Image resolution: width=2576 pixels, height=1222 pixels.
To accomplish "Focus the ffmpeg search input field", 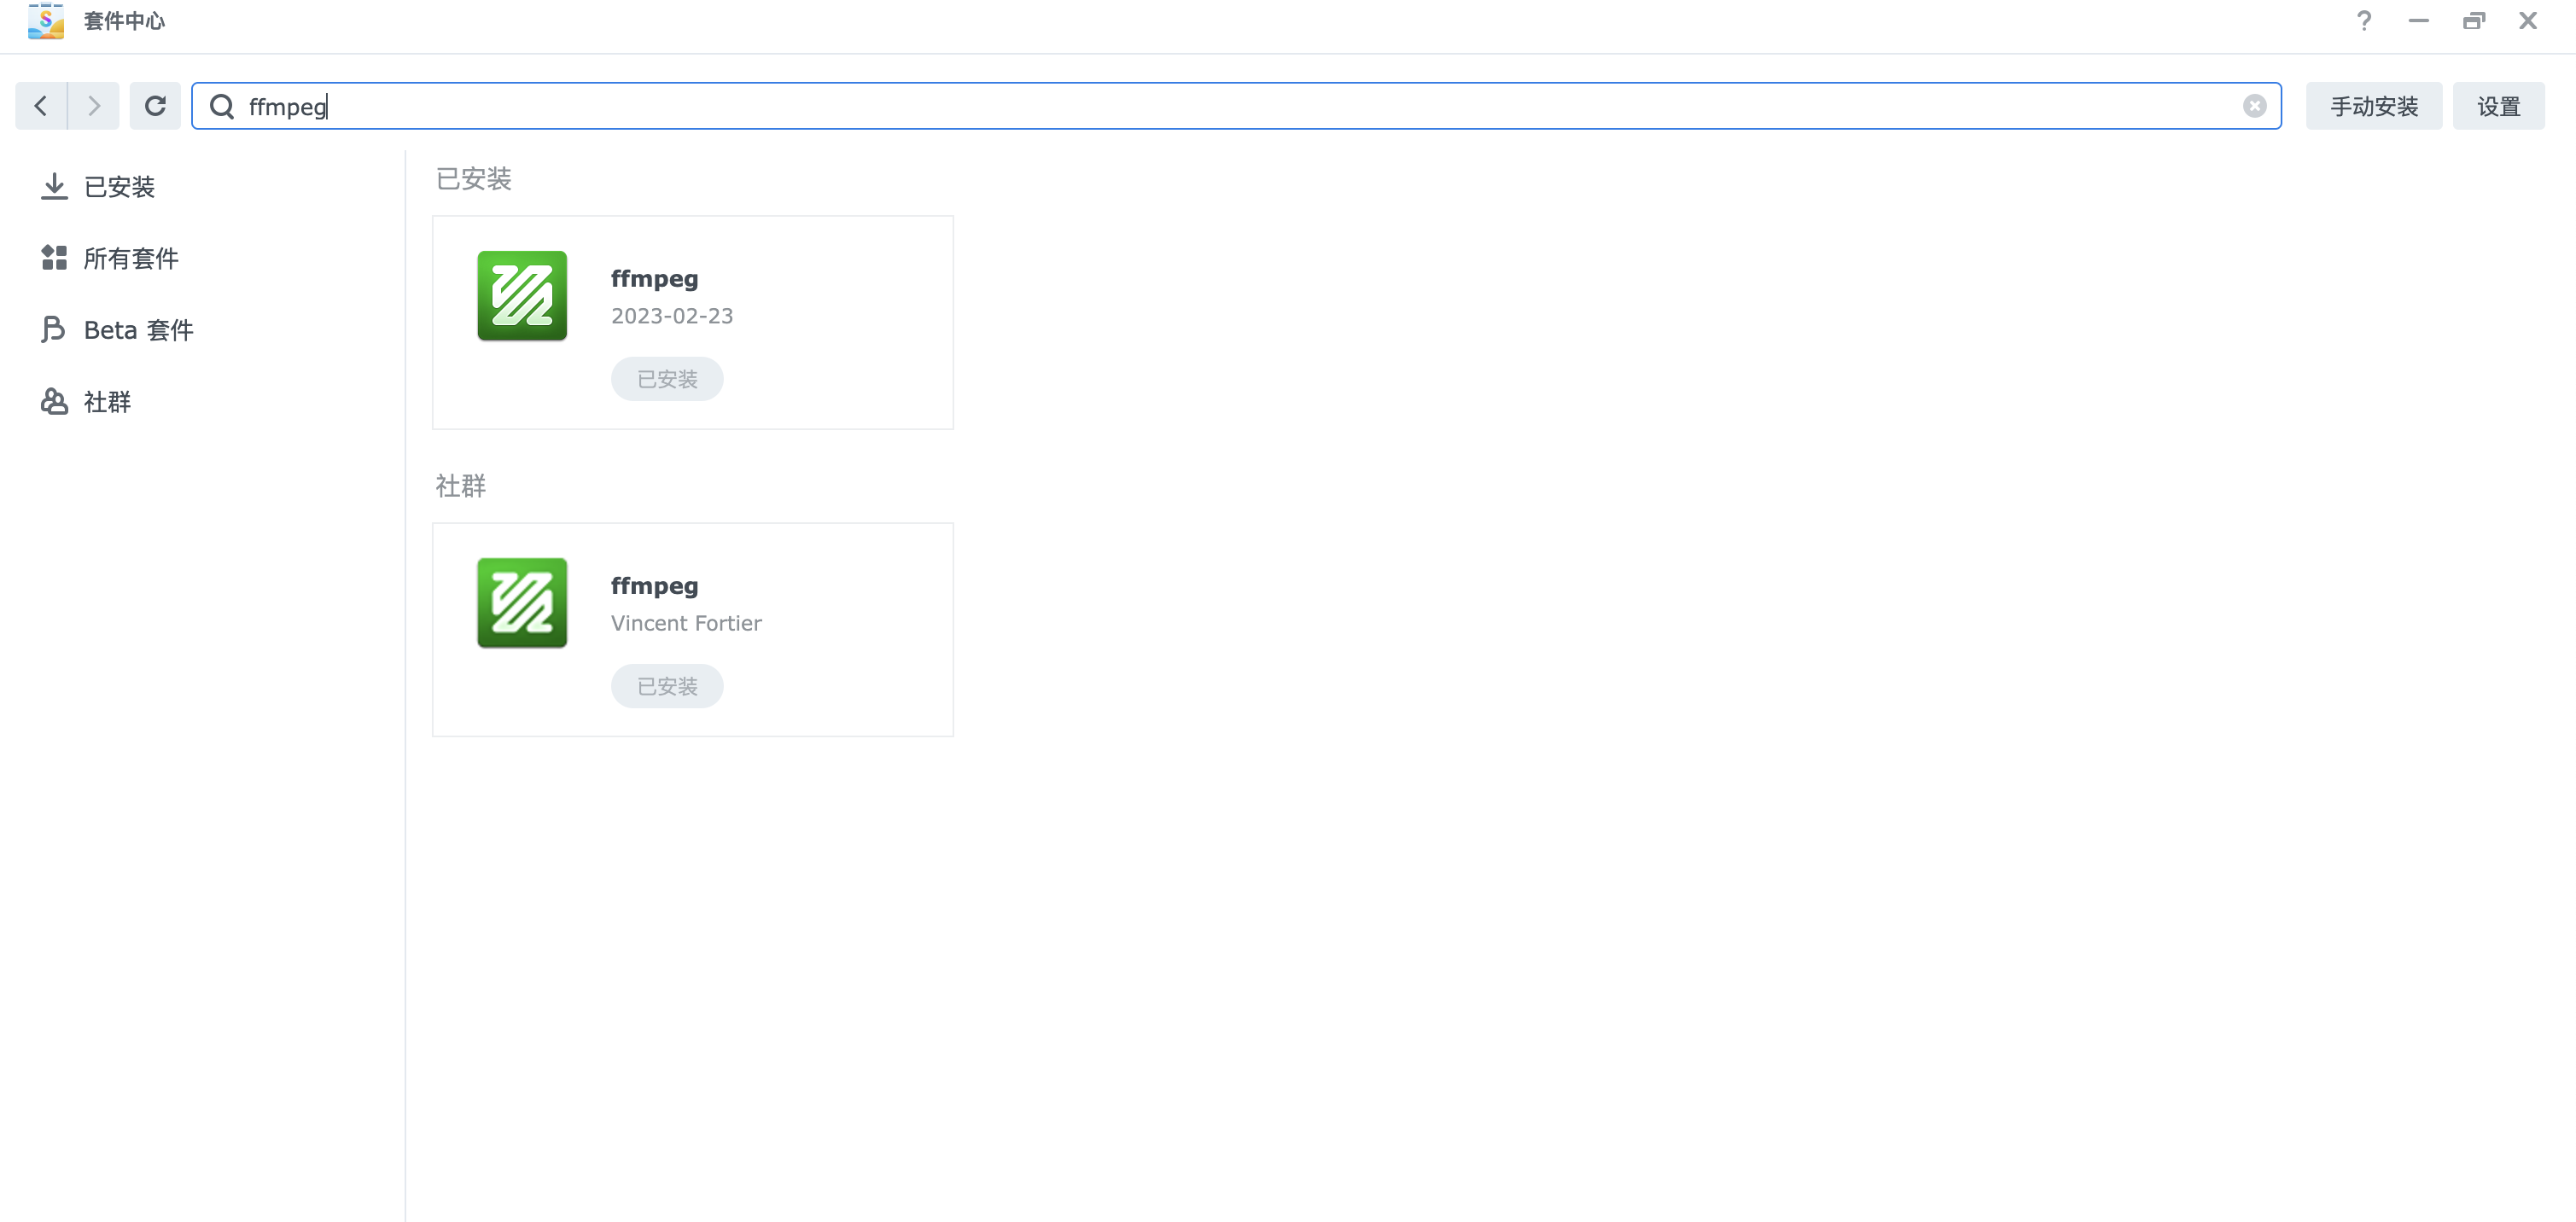I will 1236,106.
